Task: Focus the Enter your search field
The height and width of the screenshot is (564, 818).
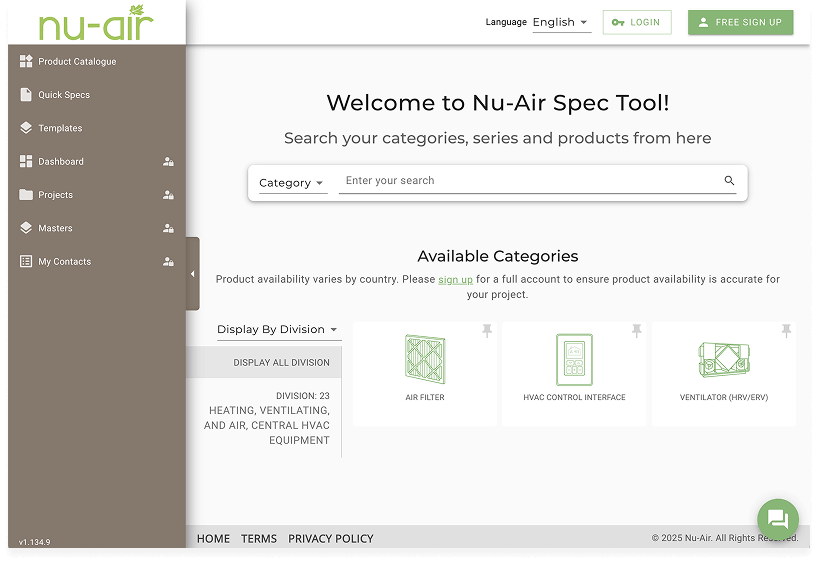Action: (x=530, y=181)
